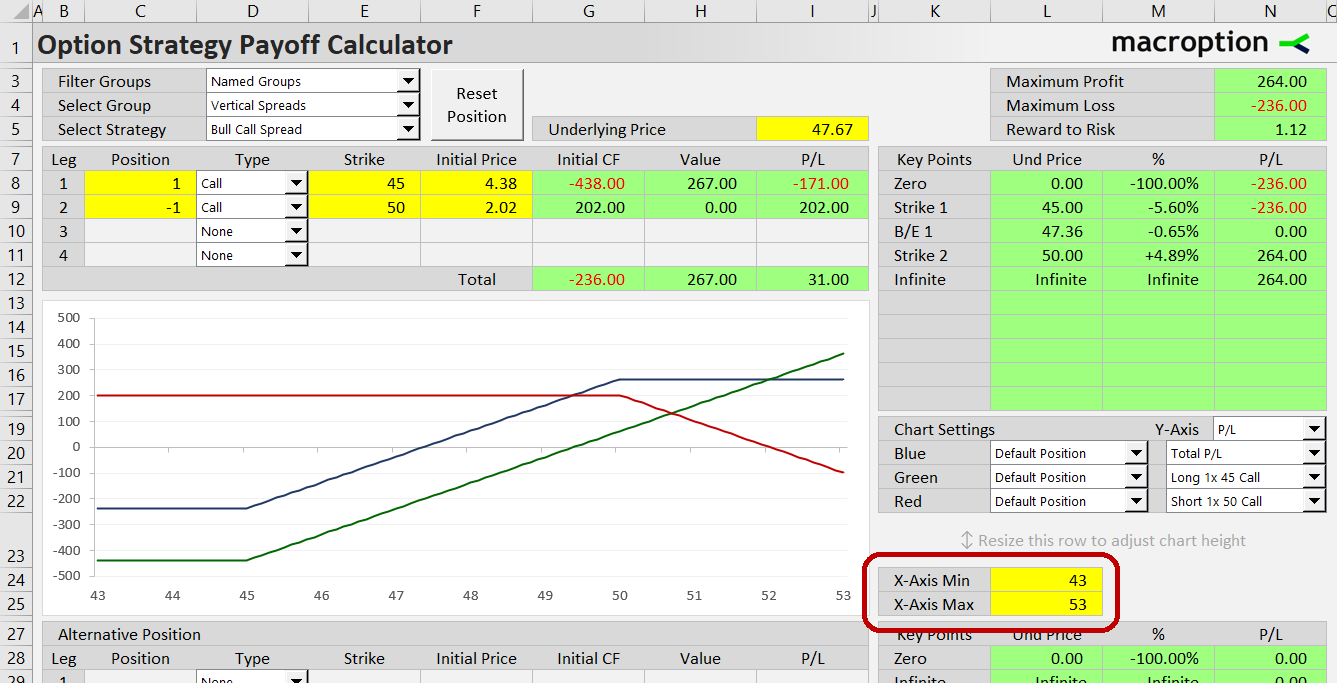Click Strike 2 percentage +4.89%
Viewport: 1337px width, 683px height.
pos(1158,255)
